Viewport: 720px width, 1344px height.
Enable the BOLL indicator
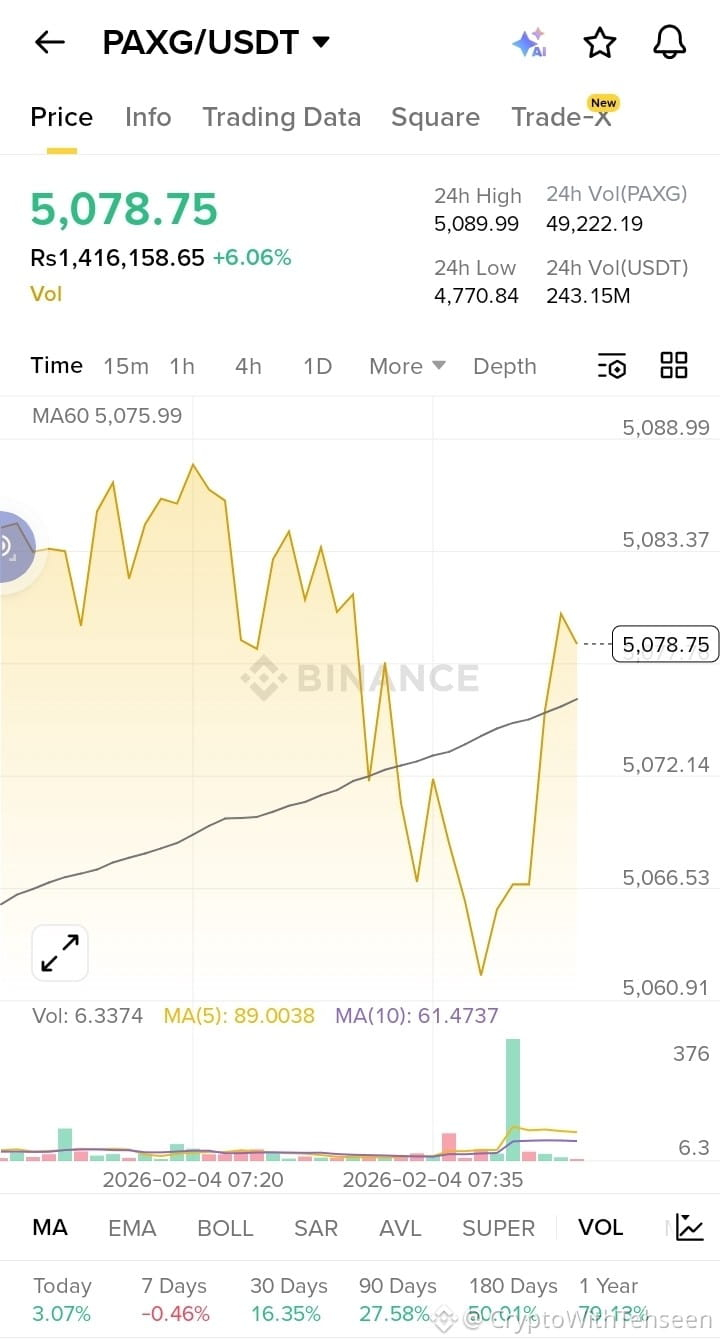point(225,1228)
